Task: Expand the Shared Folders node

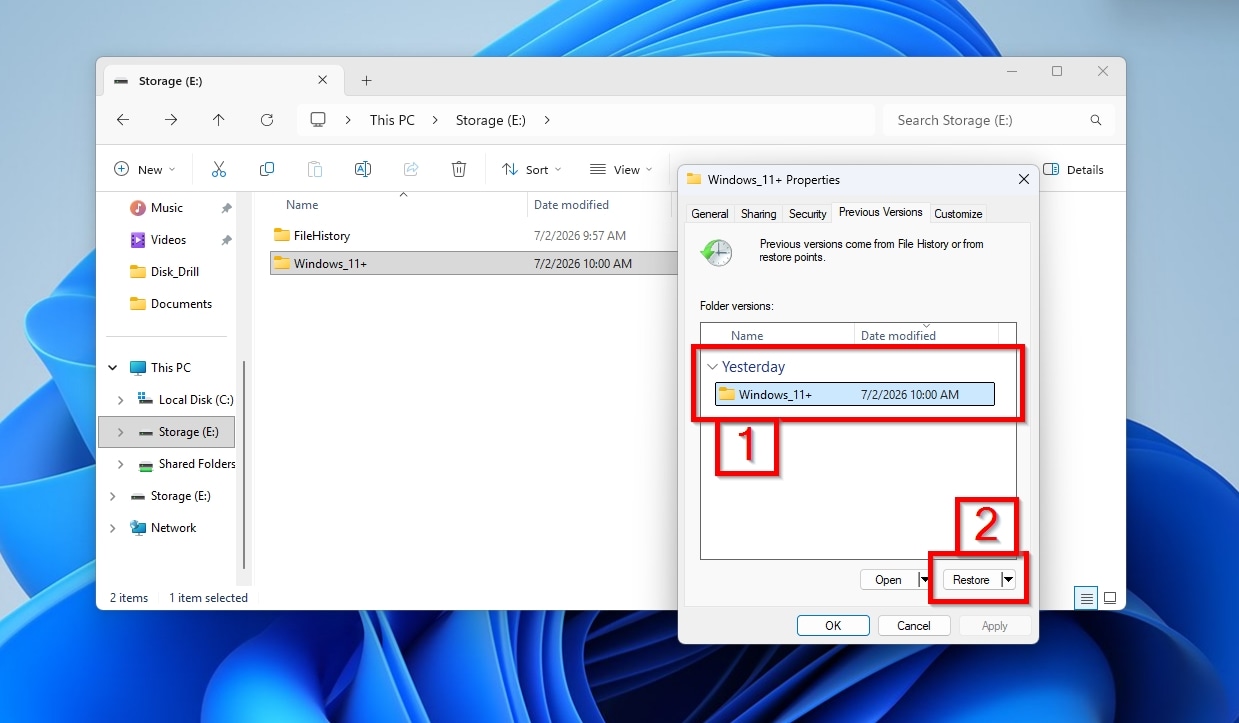Action: [x=121, y=464]
